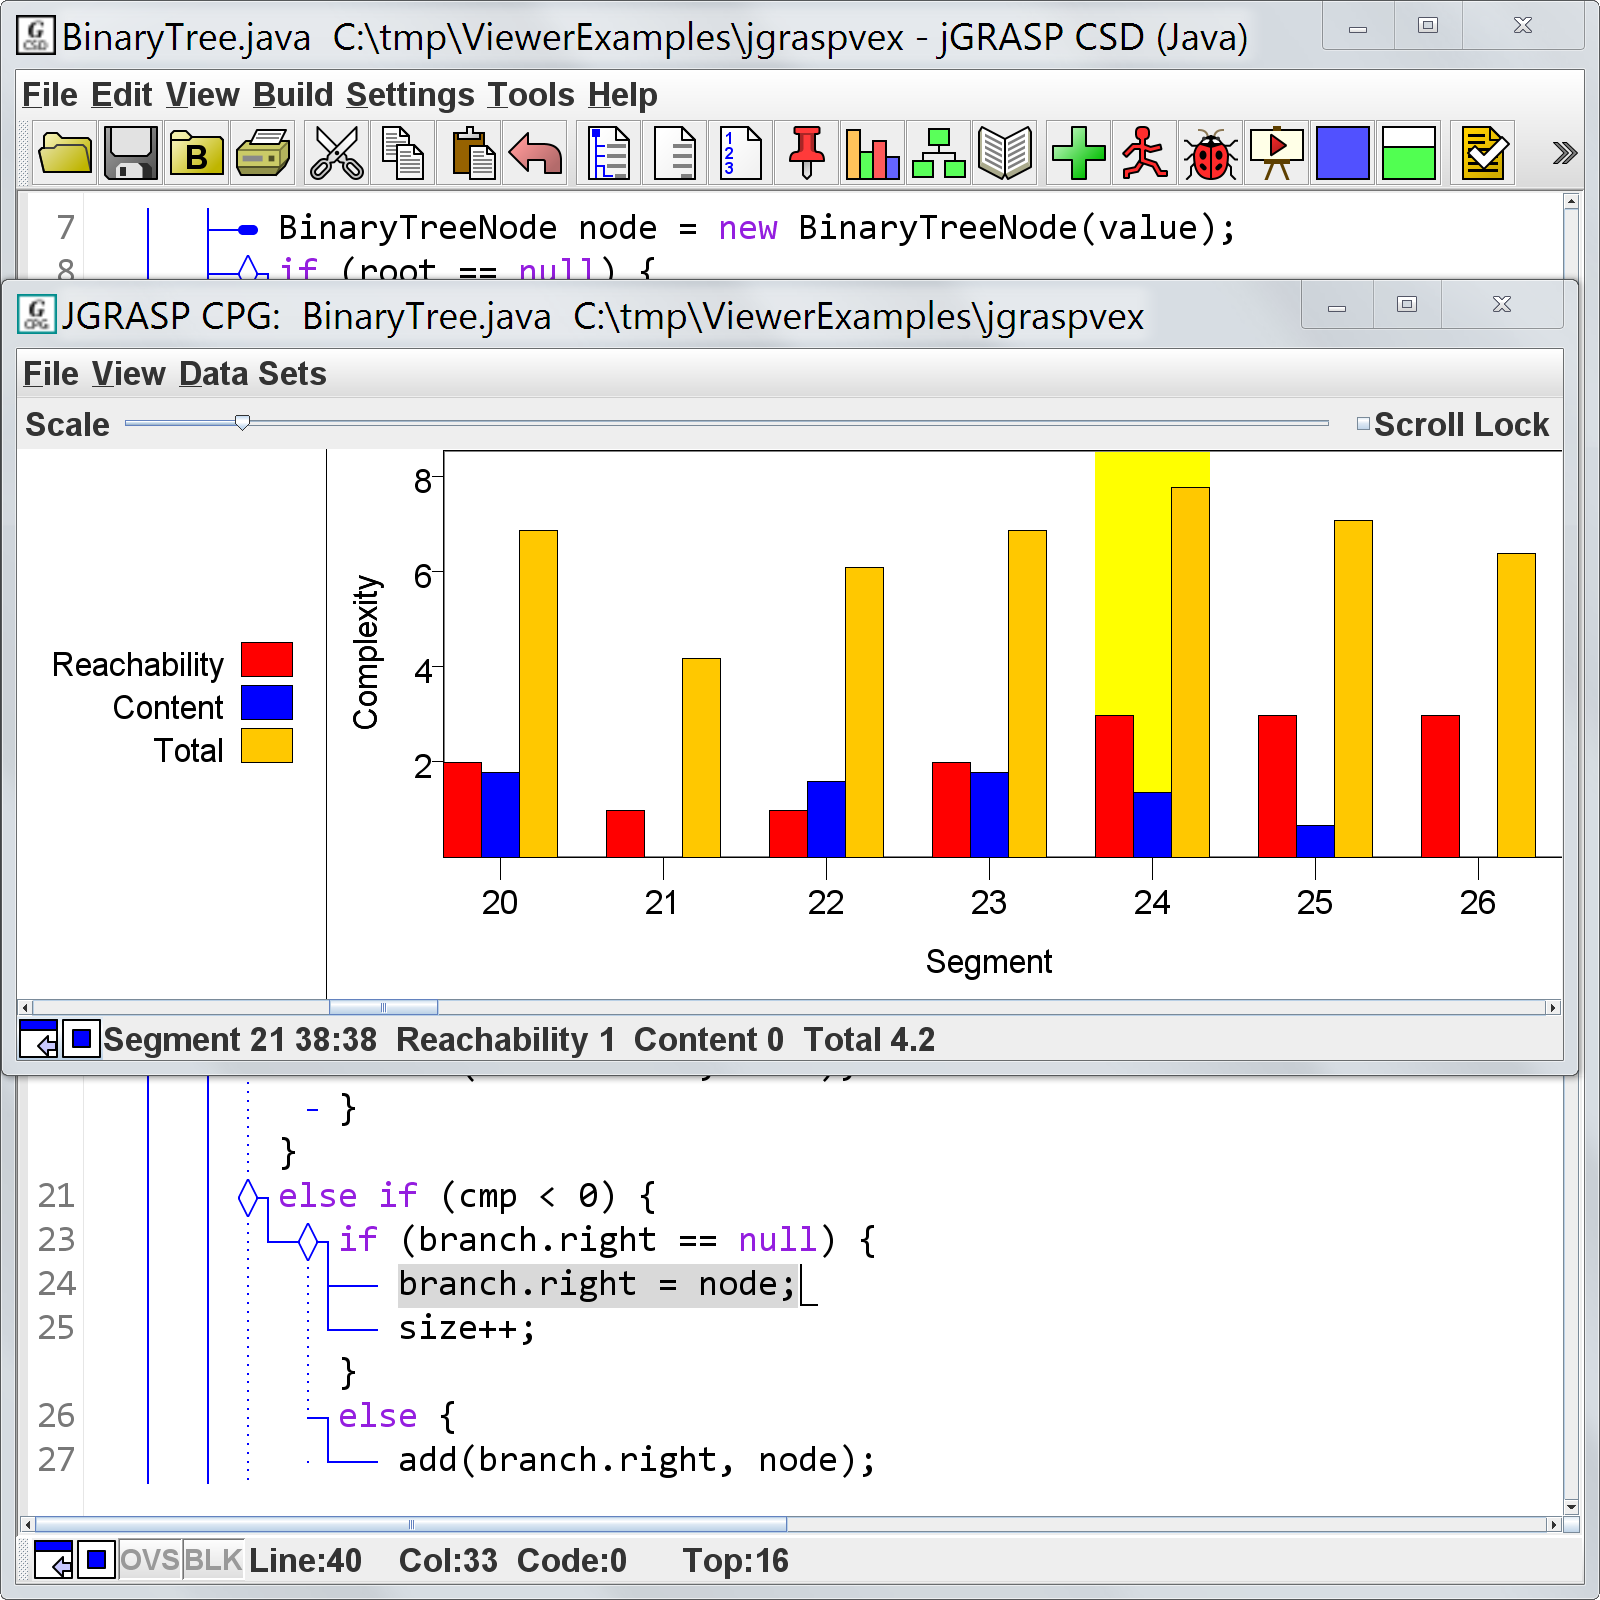Image resolution: width=1600 pixels, height=1600 pixels.
Task: Click the Print icon
Action: pos(263,154)
